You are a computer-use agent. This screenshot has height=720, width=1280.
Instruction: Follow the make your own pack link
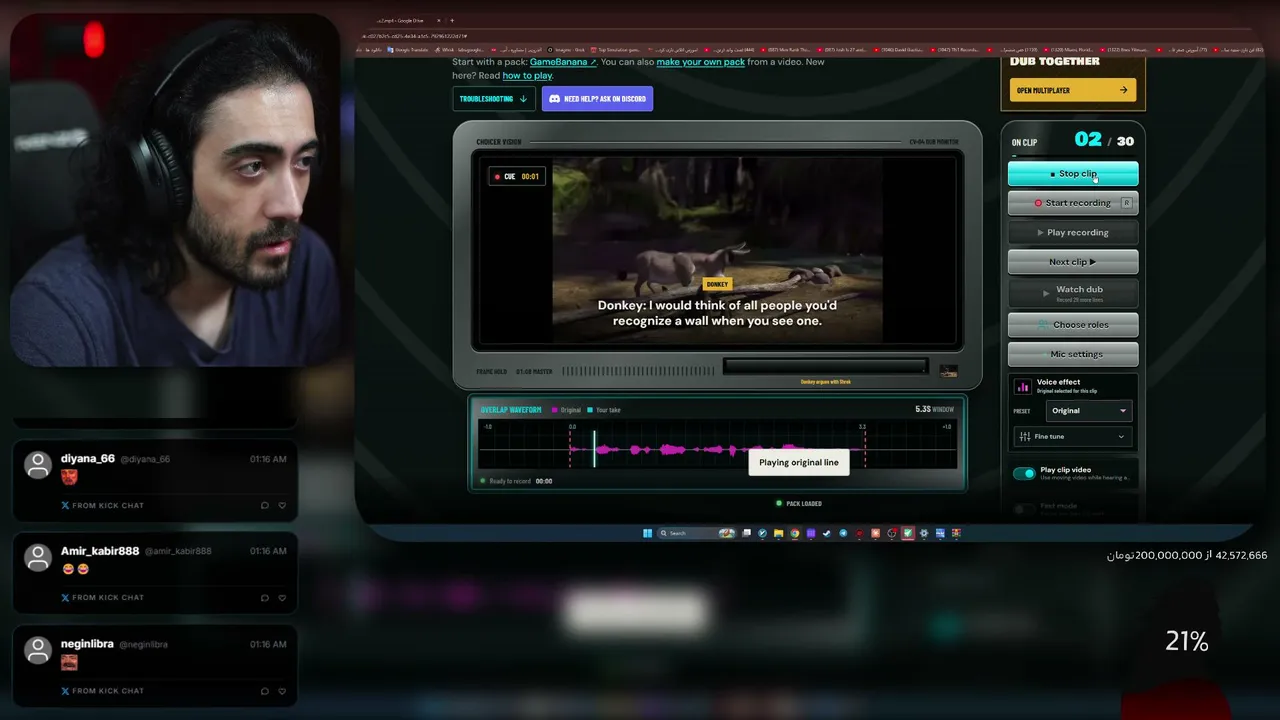(x=700, y=62)
